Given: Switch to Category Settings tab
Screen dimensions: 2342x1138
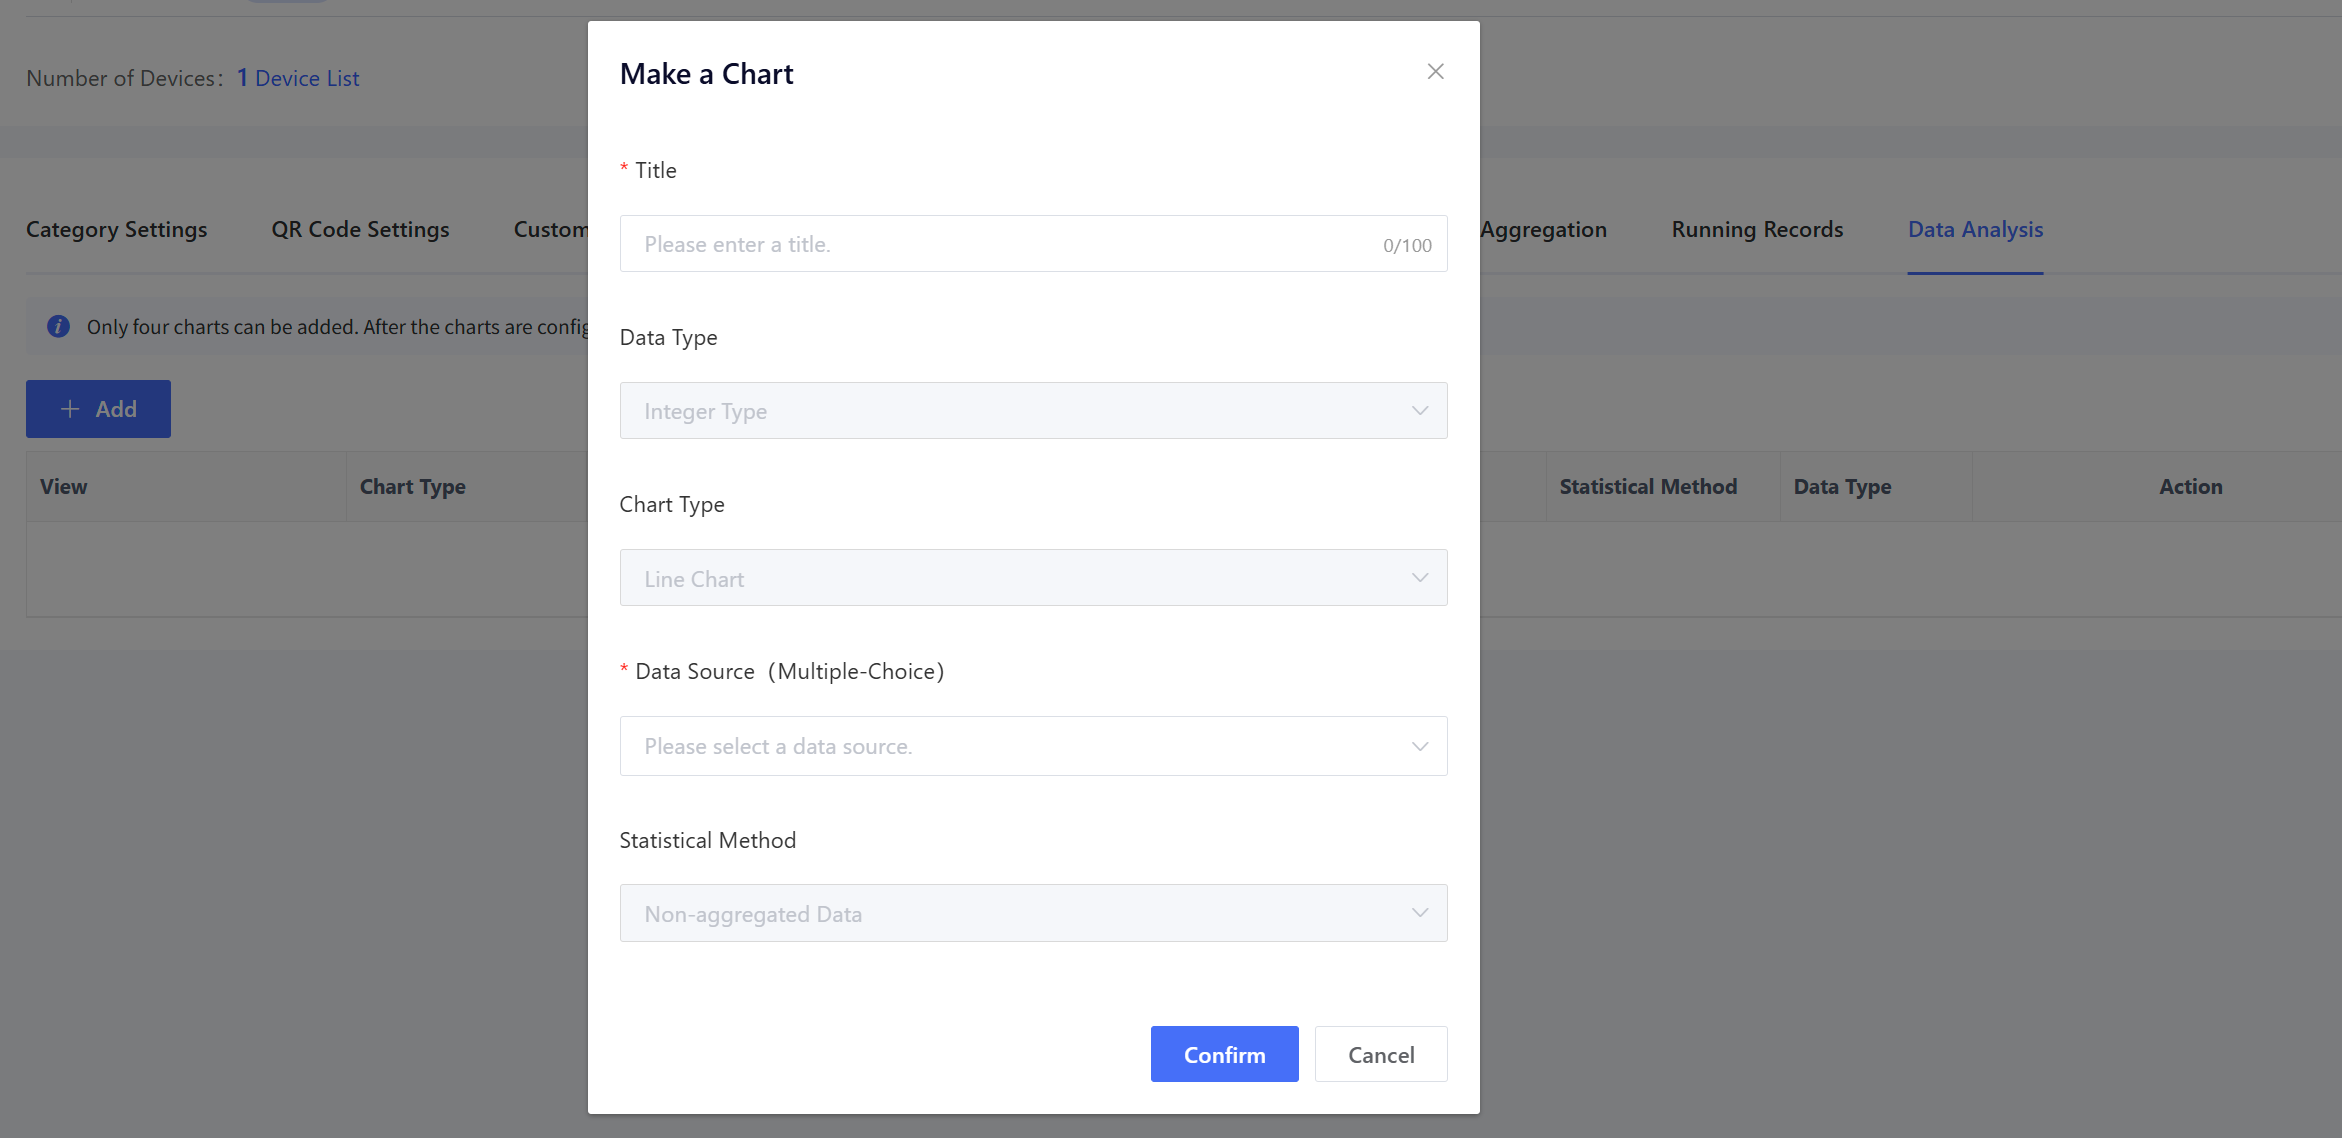Looking at the screenshot, I should (117, 229).
